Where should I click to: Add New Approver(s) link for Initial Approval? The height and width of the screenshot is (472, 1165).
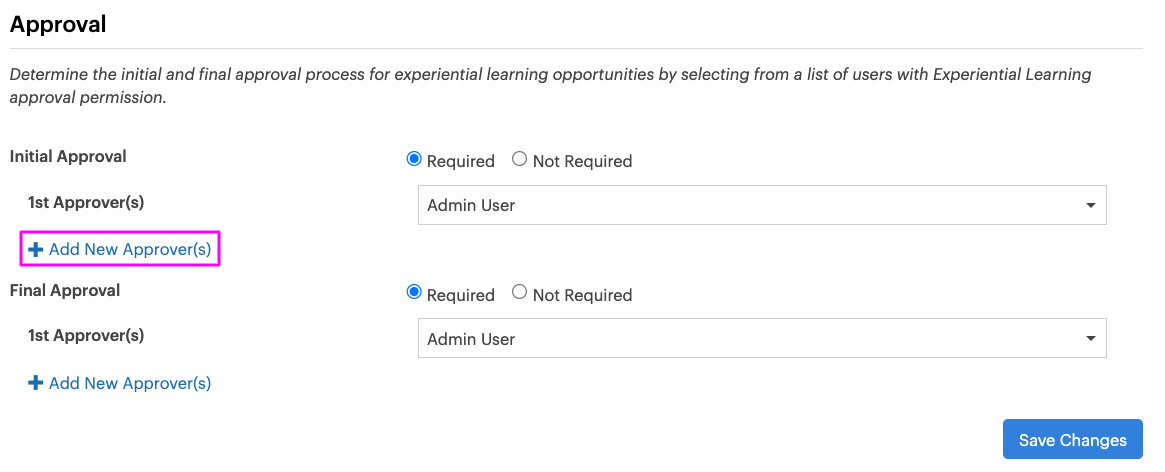[129, 249]
